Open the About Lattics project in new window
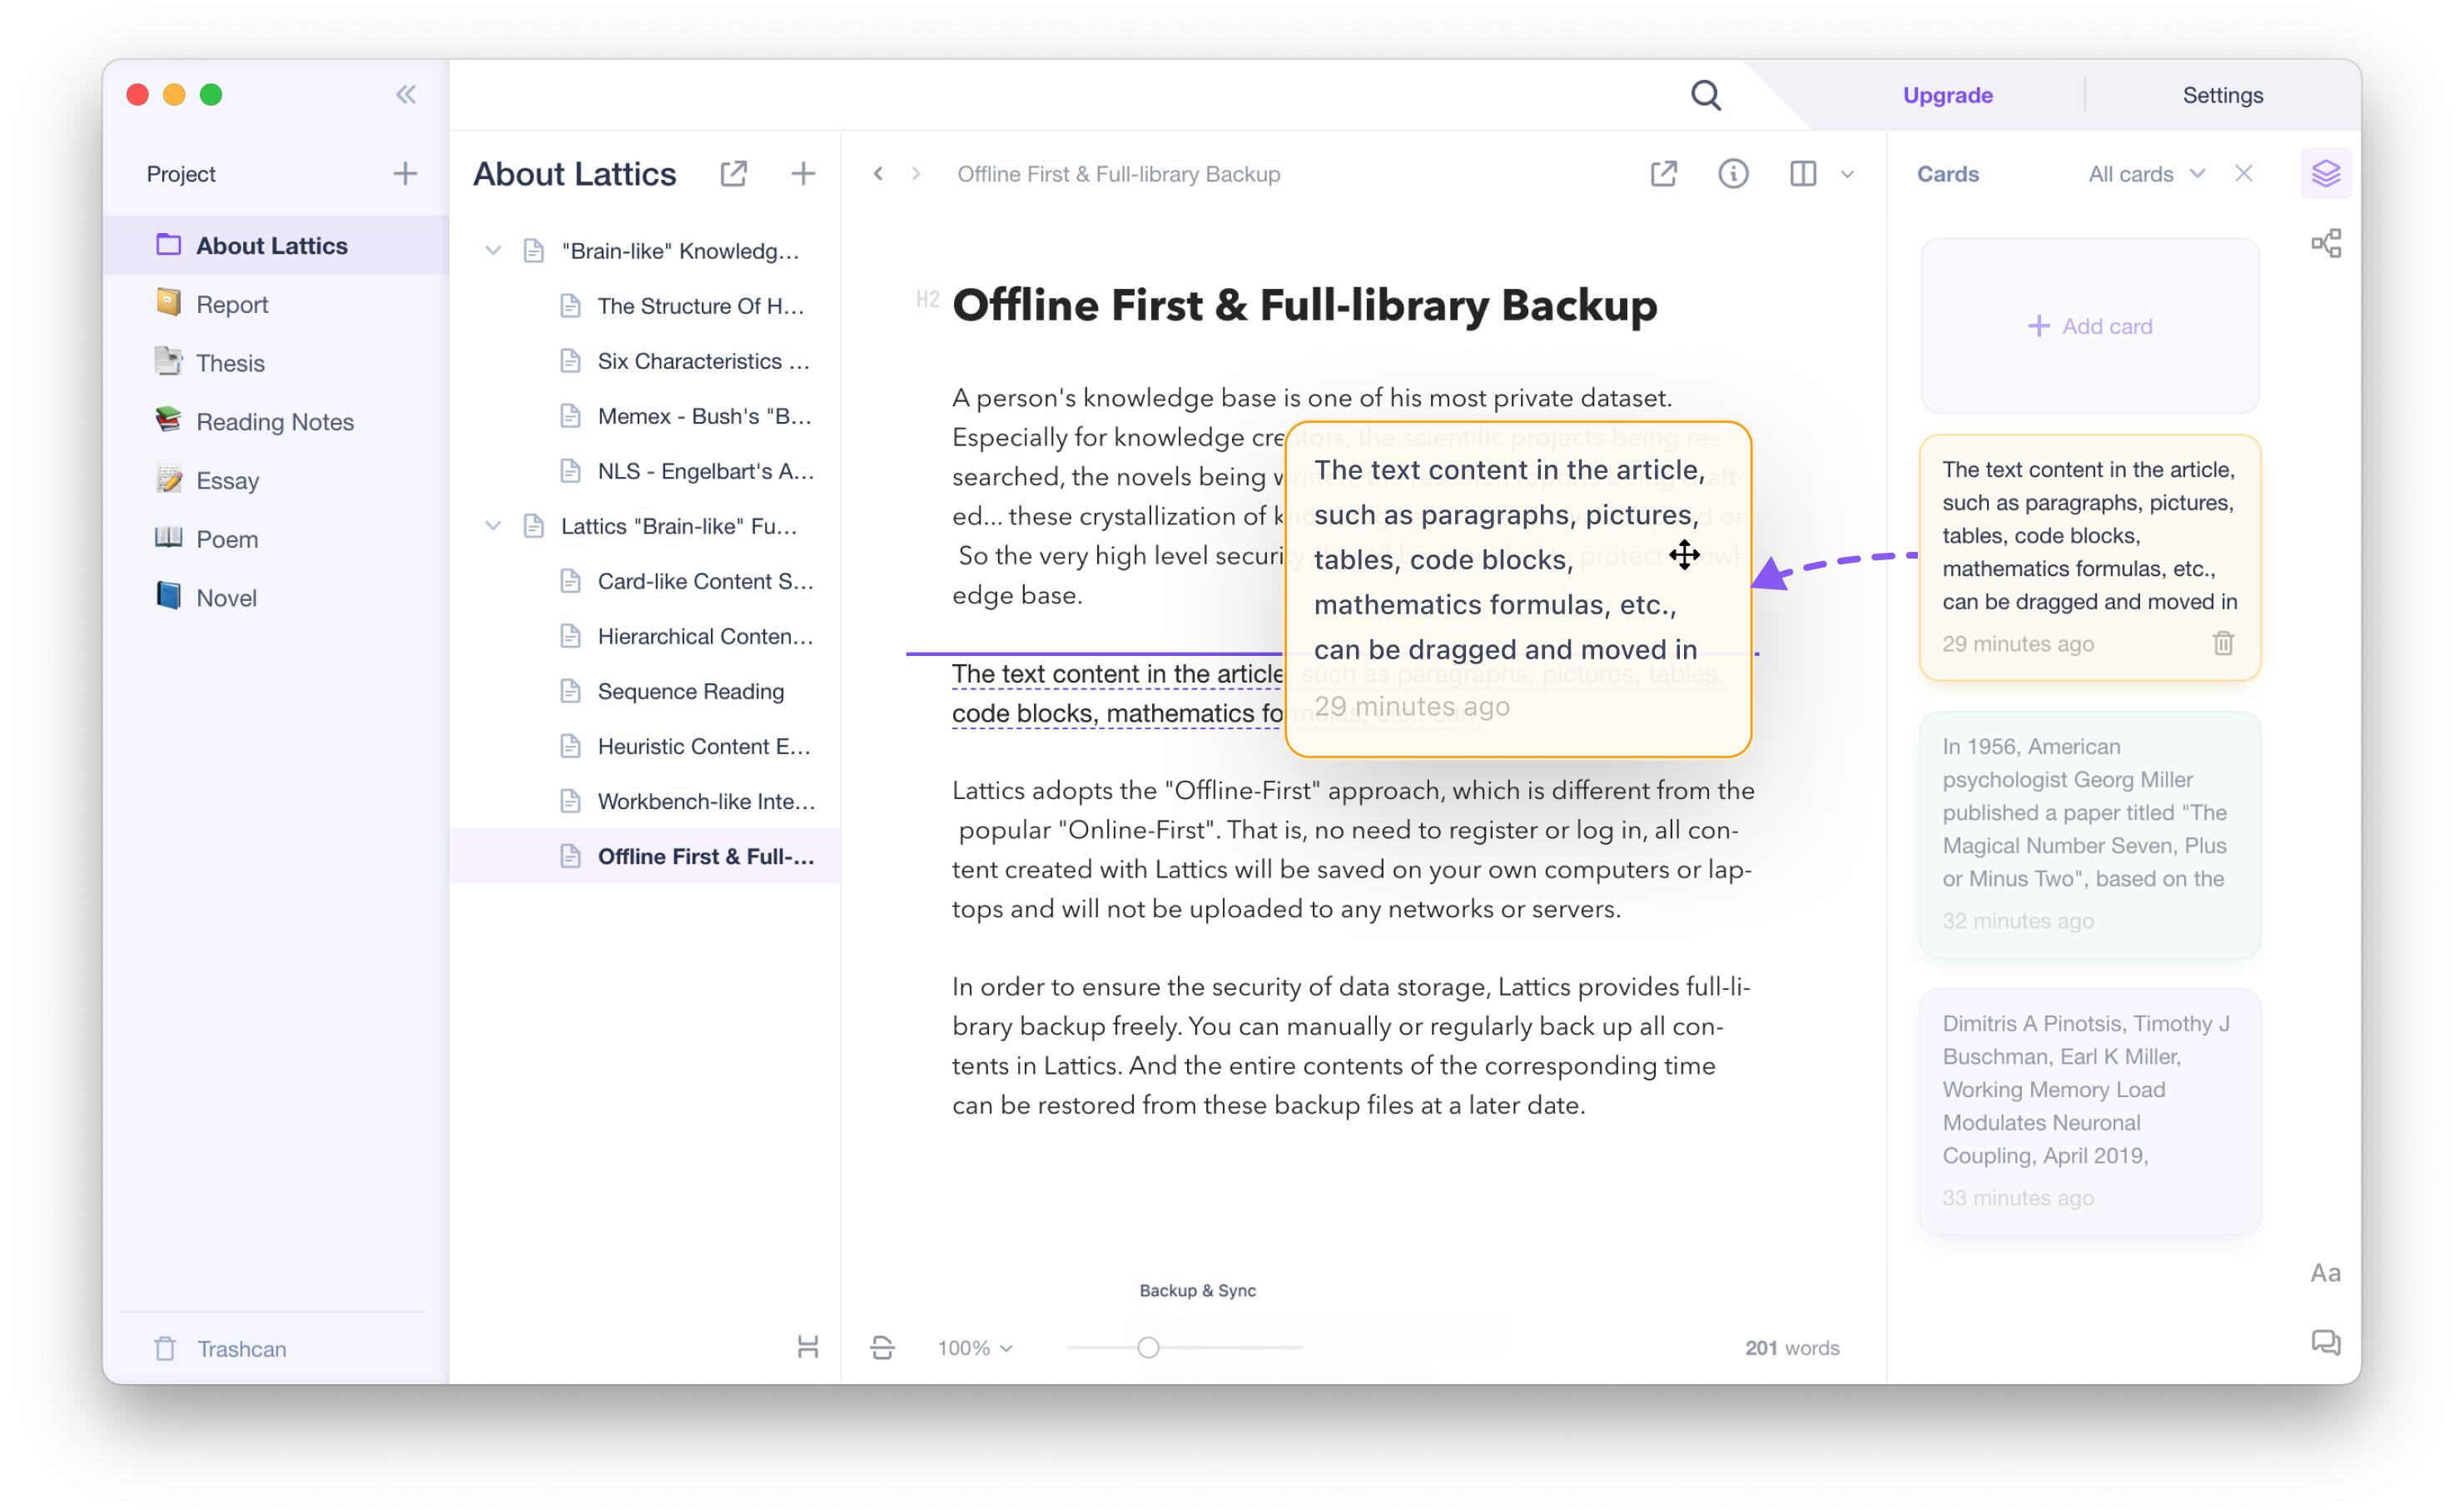The width and height of the screenshot is (2464, 1510). [733, 174]
